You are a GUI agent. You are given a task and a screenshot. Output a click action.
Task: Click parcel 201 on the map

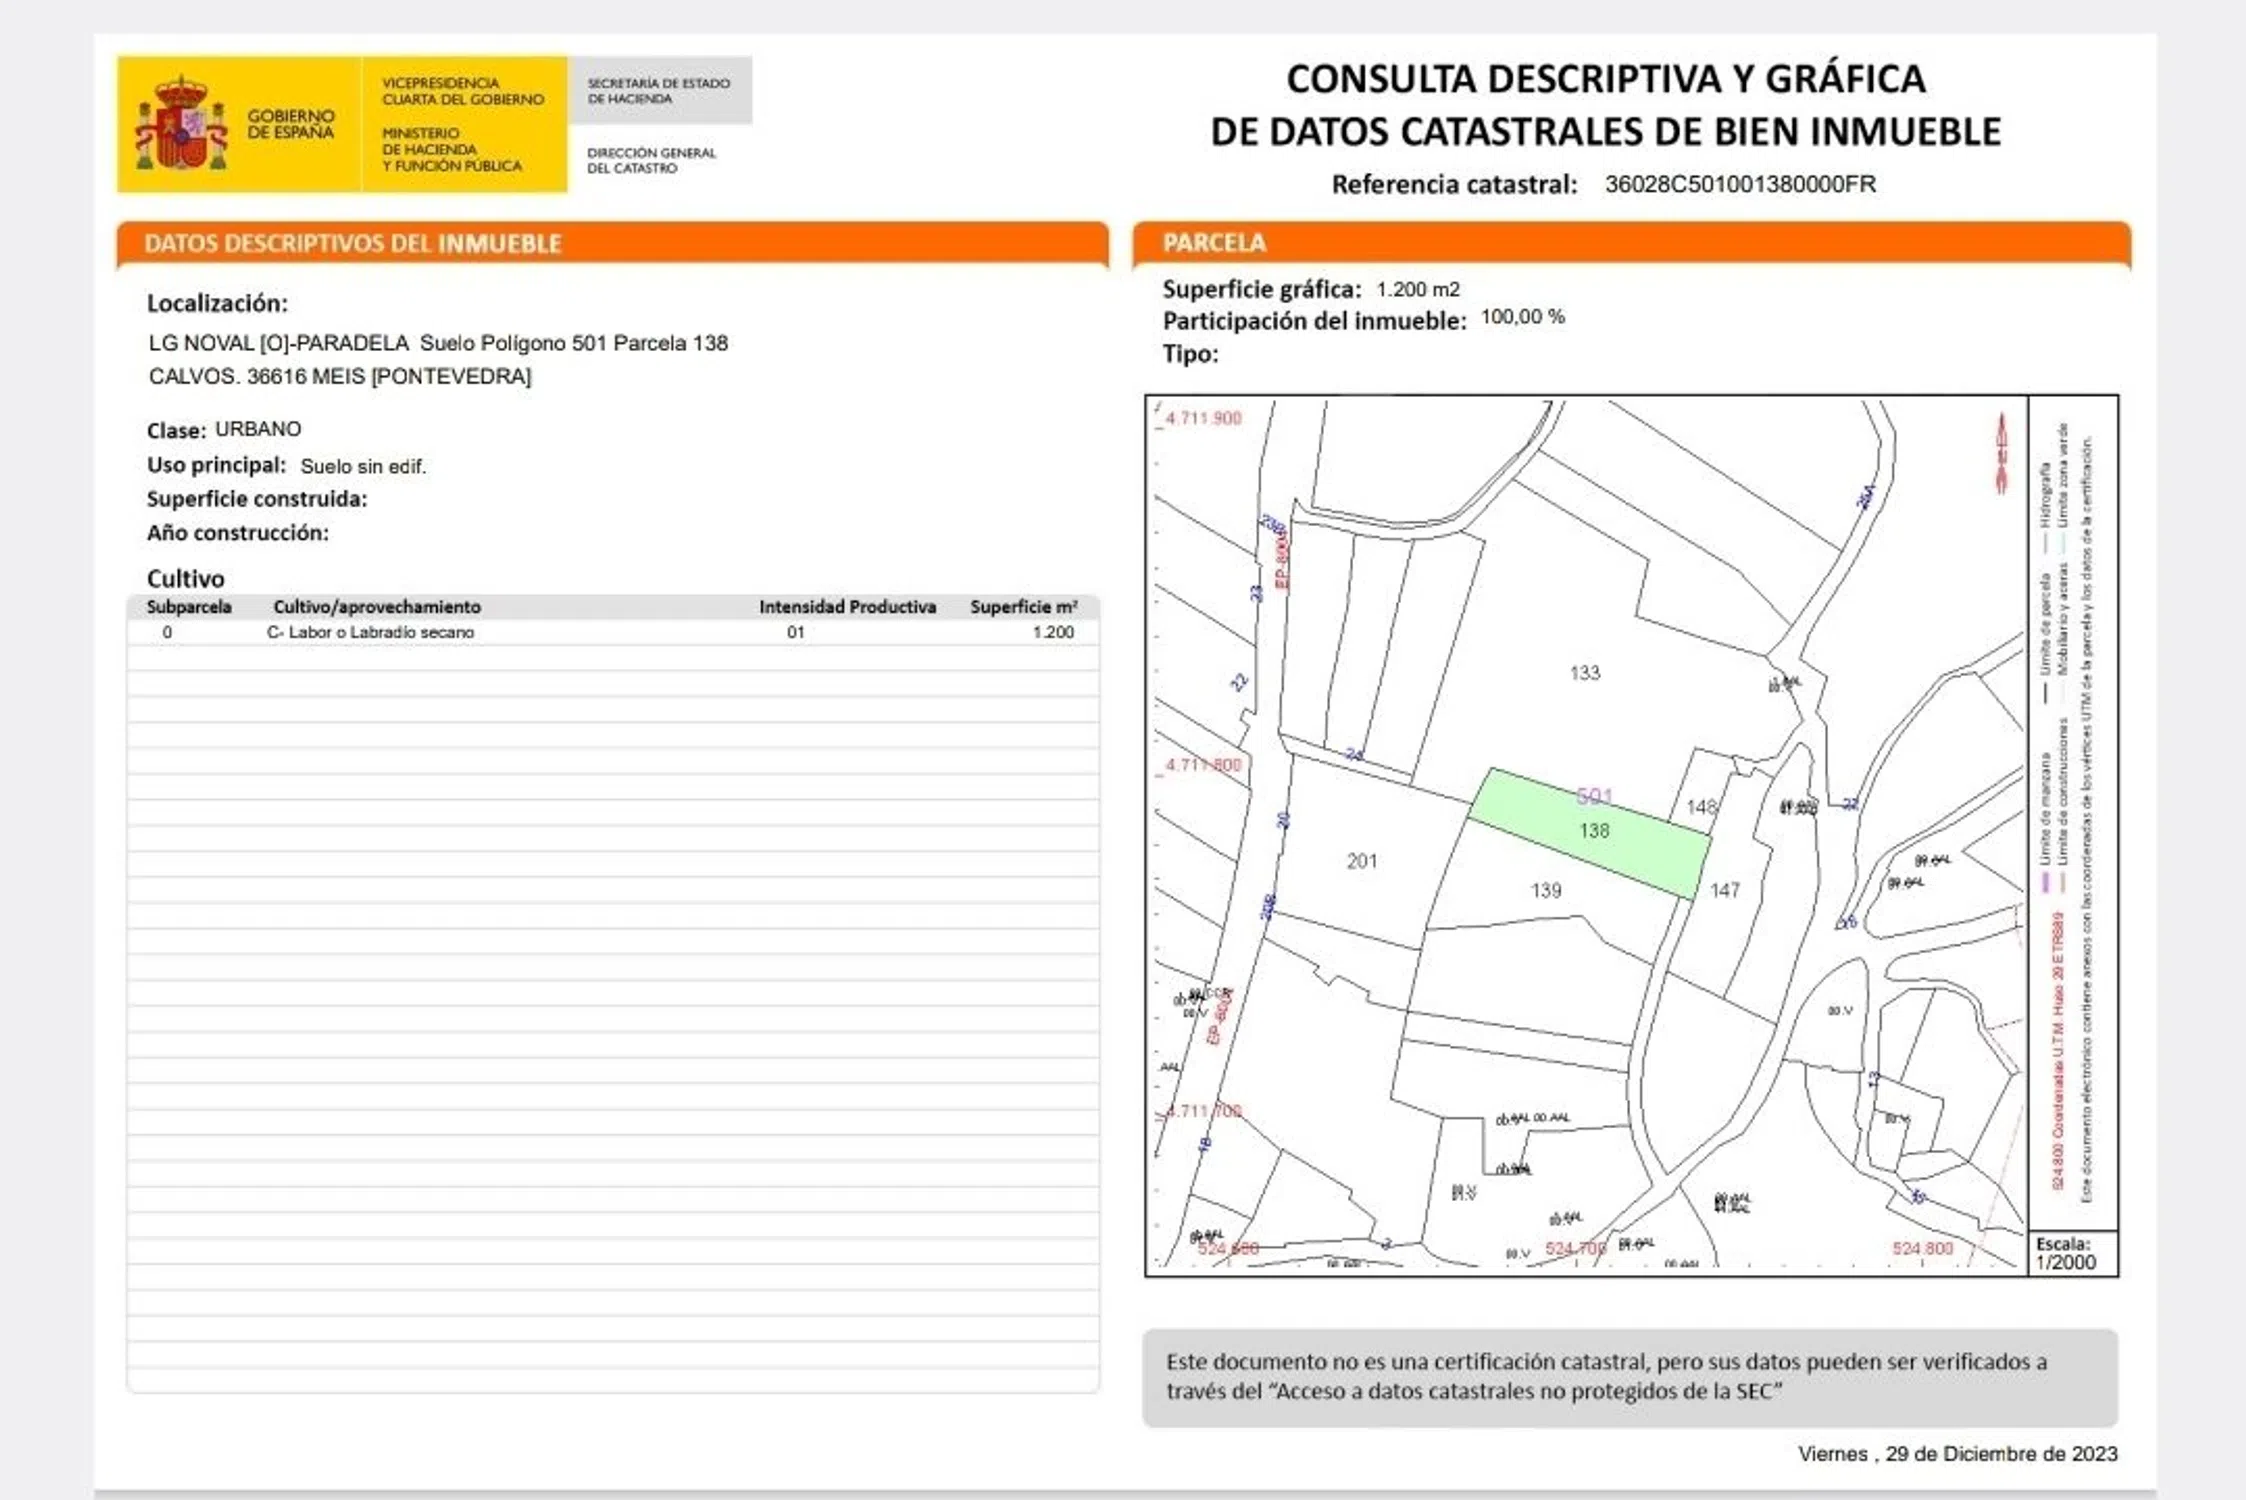click(x=1361, y=861)
